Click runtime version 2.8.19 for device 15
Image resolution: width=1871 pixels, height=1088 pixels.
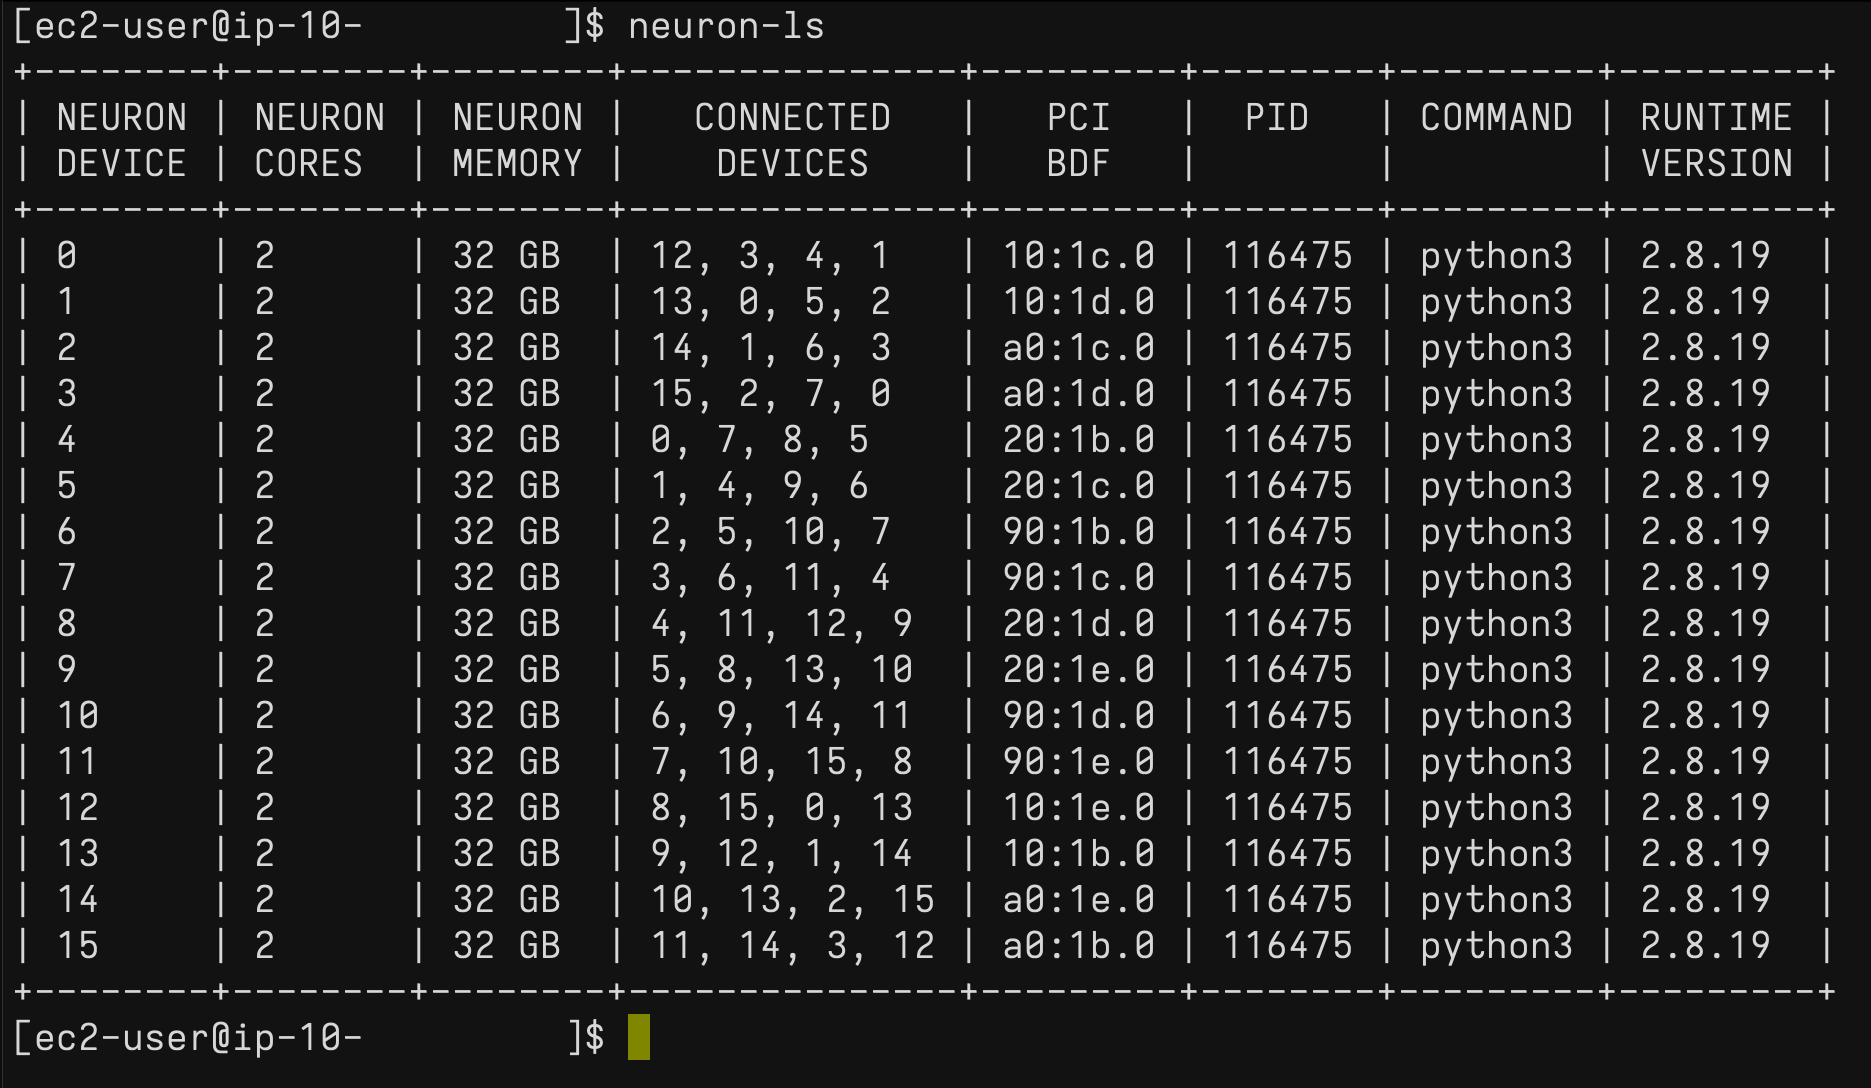(x=1706, y=944)
